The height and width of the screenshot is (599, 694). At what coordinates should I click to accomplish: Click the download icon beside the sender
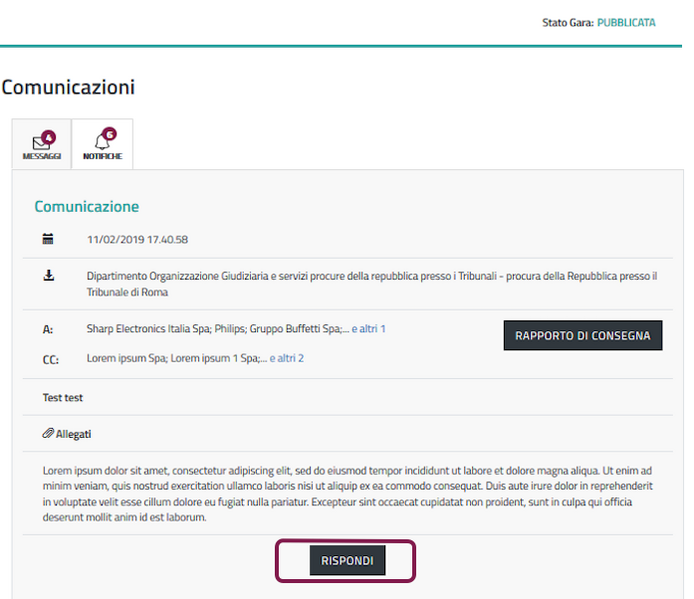(48, 275)
